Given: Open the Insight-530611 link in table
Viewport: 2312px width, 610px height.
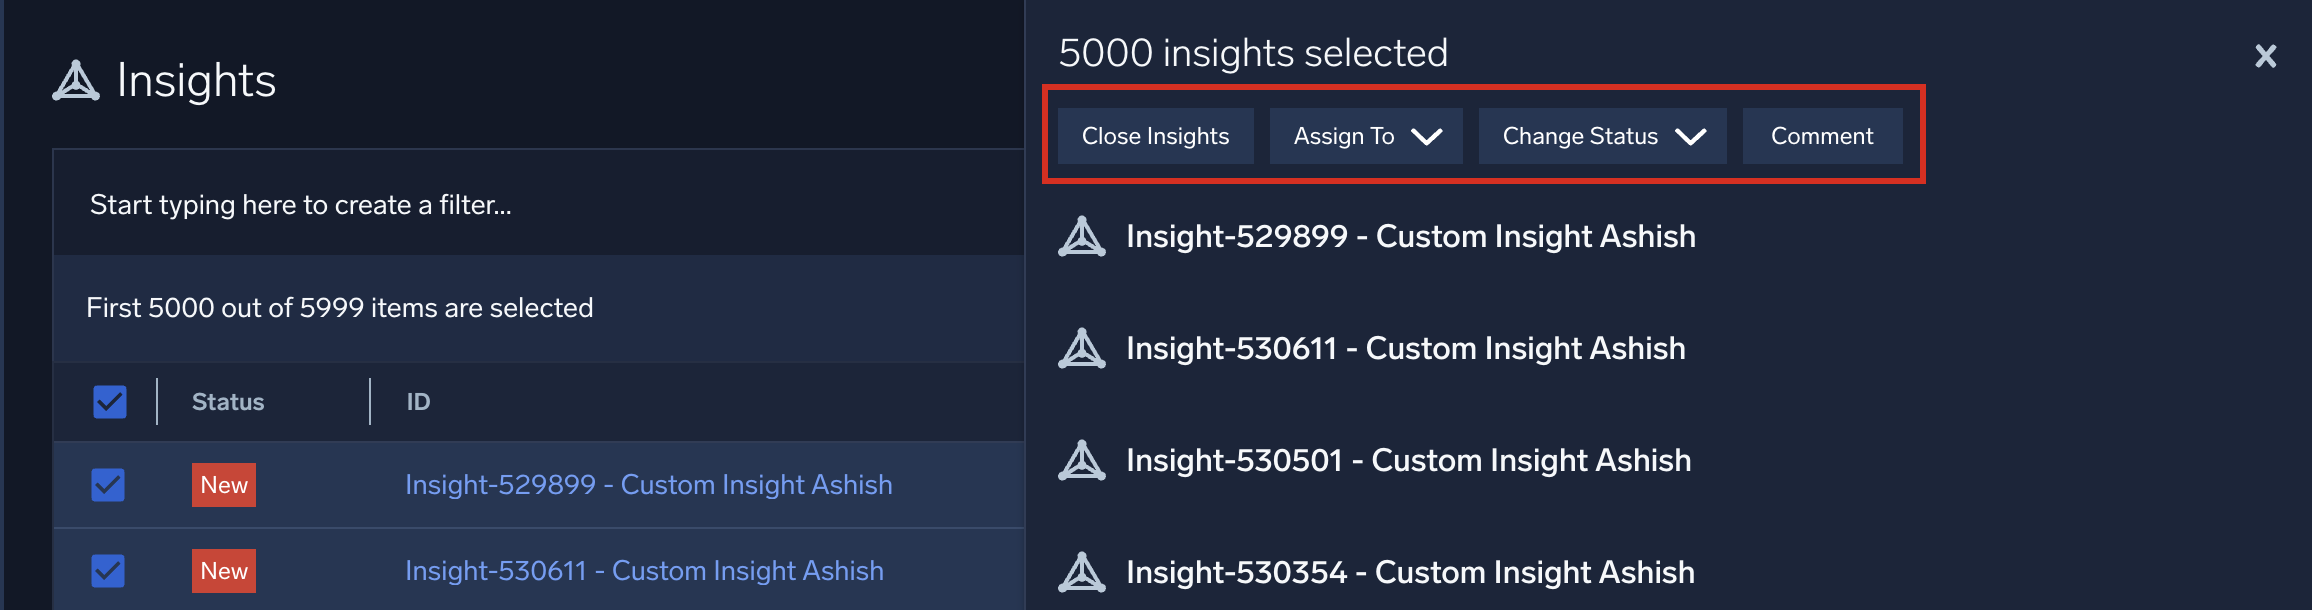Looking at the screenshot, I should [x=644, y=571].
